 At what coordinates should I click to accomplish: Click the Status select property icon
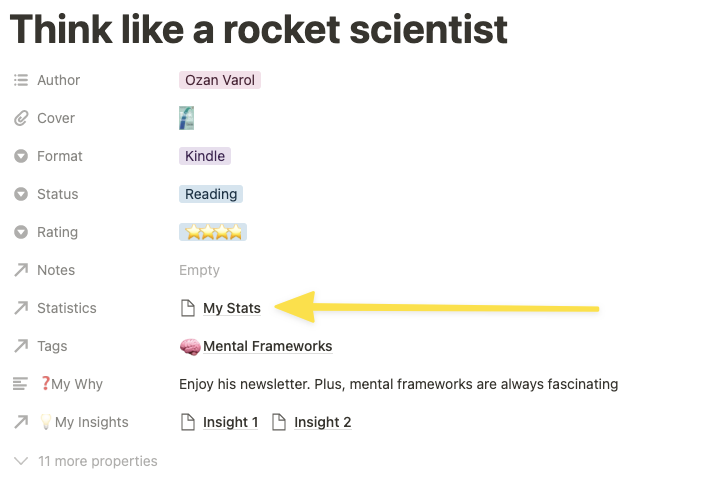pos(21,194)
